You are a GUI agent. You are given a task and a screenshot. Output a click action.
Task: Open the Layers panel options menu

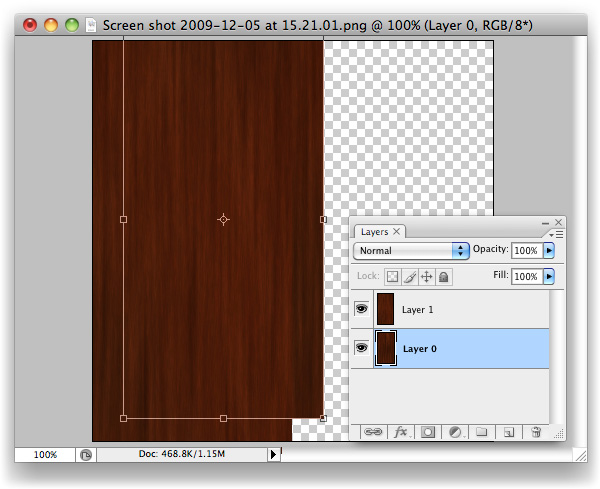[x=553, y=233]
